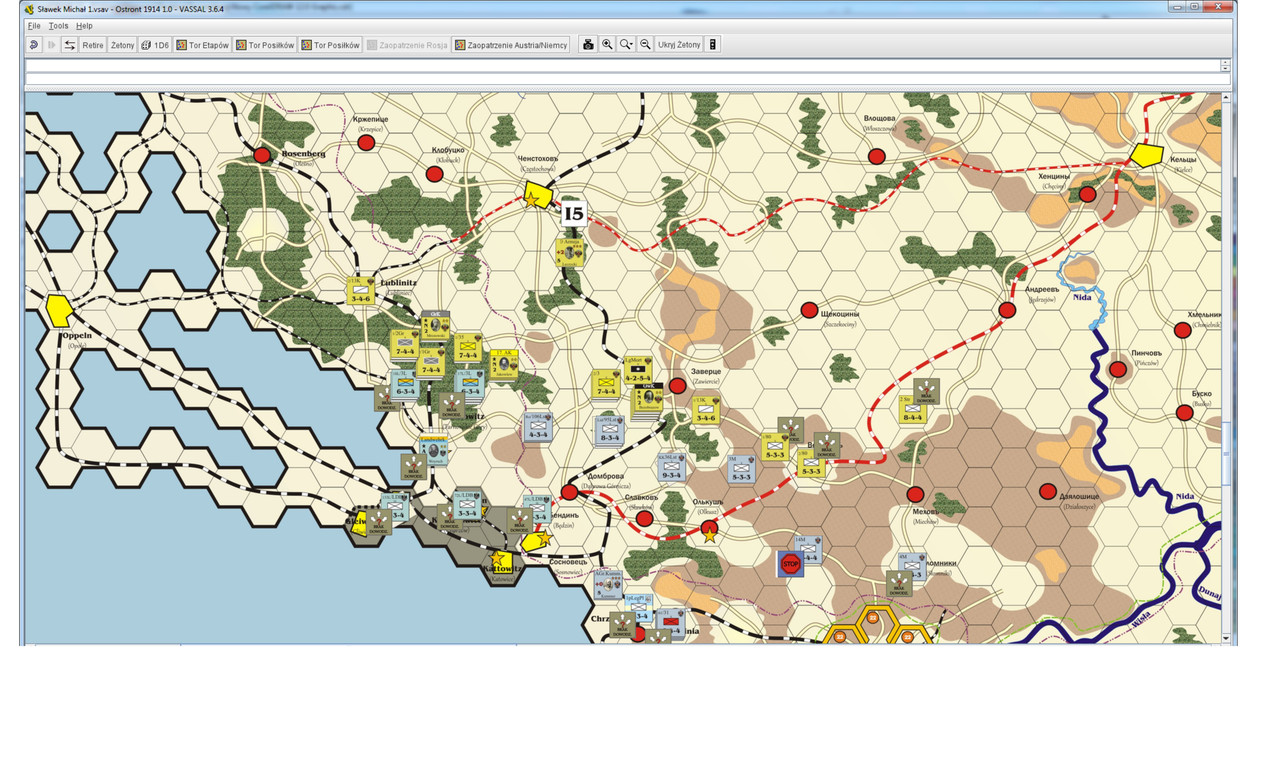Open the zoom level select dropdown
The width and height of the screenshot is (1280, 758).
[x=626, y=45]
